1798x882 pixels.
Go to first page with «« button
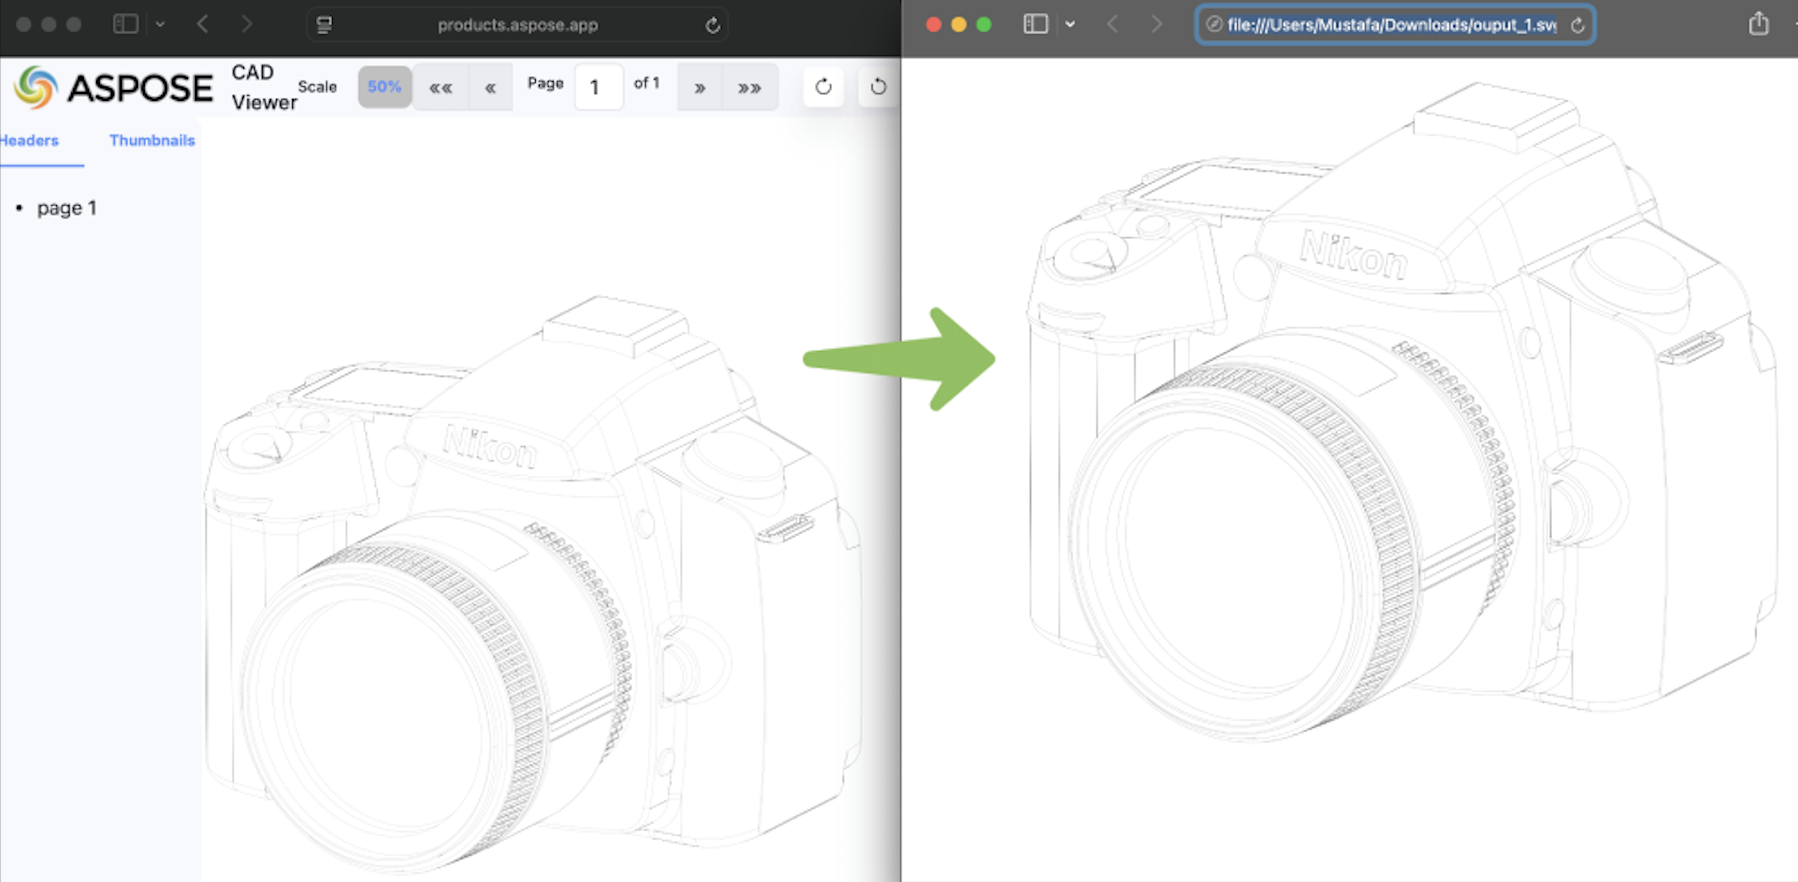point(440,88)
